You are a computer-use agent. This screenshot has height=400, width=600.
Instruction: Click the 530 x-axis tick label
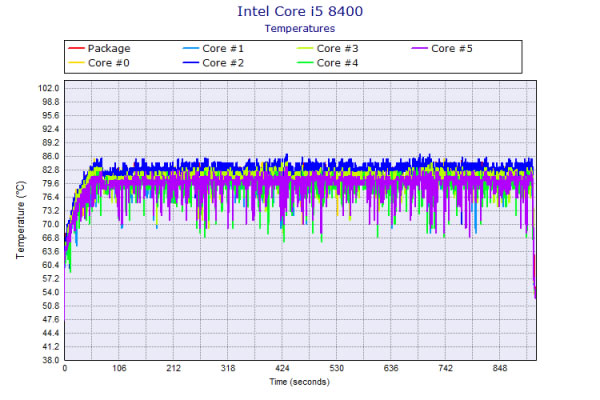(336, 368)
